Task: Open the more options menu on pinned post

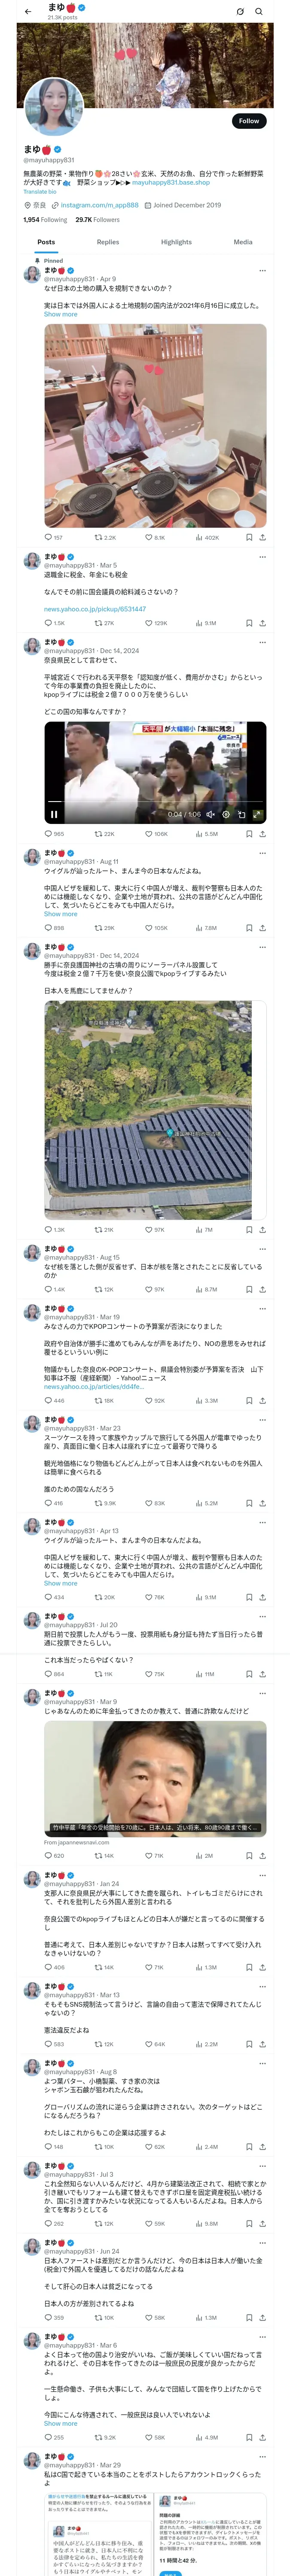Action: (x=262, y=271)
